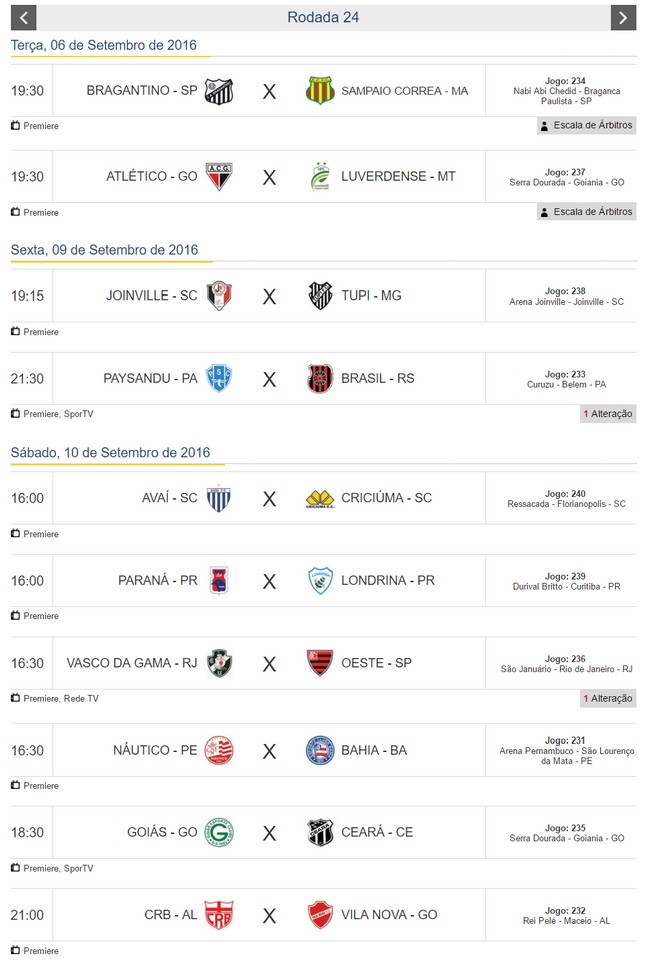
Task: Click the Rodada 24 header title
Action: point(323,17)
